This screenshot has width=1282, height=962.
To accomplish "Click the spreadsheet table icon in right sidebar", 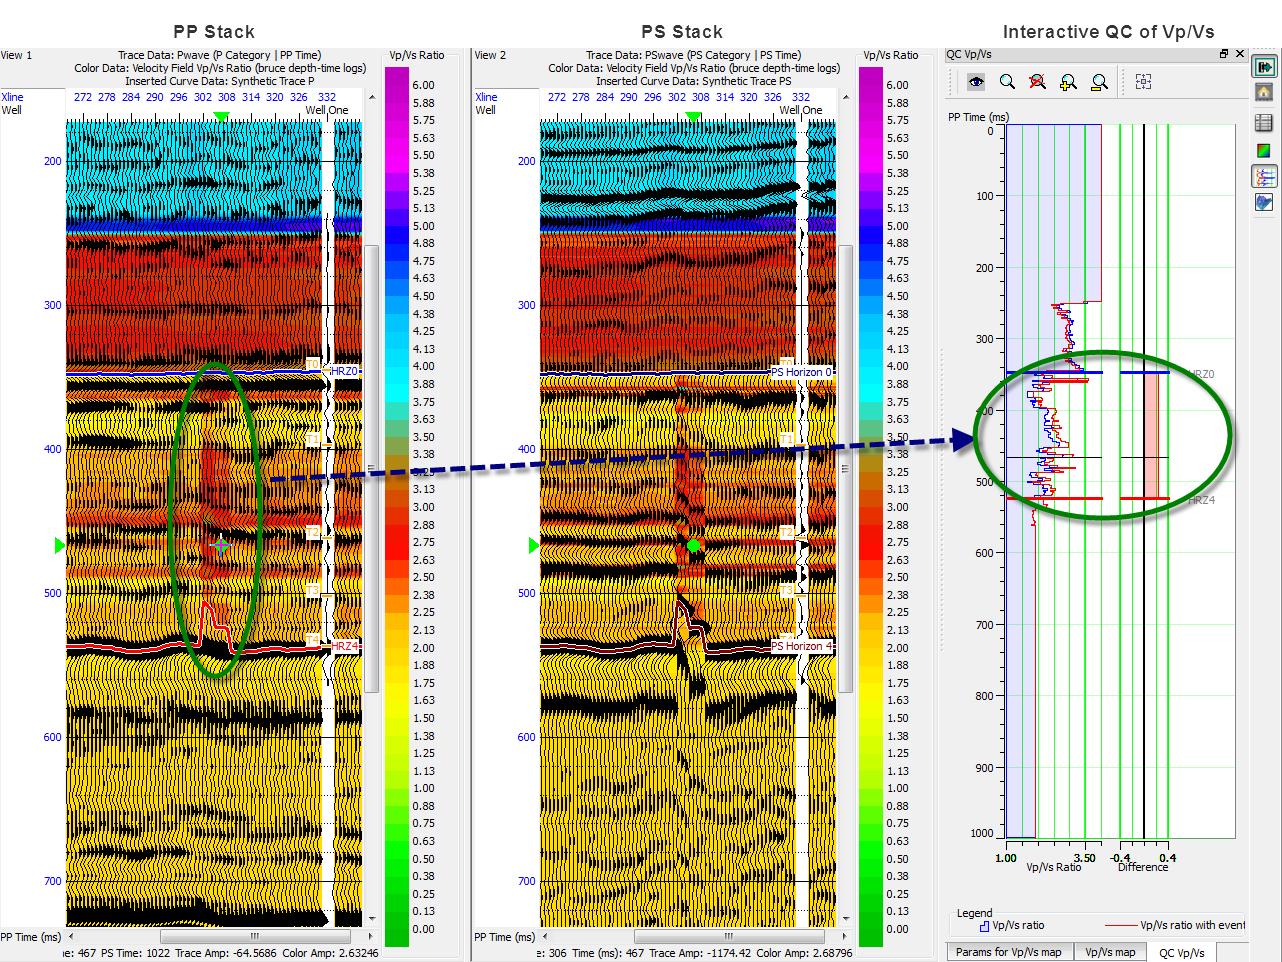I will 1263,122.
